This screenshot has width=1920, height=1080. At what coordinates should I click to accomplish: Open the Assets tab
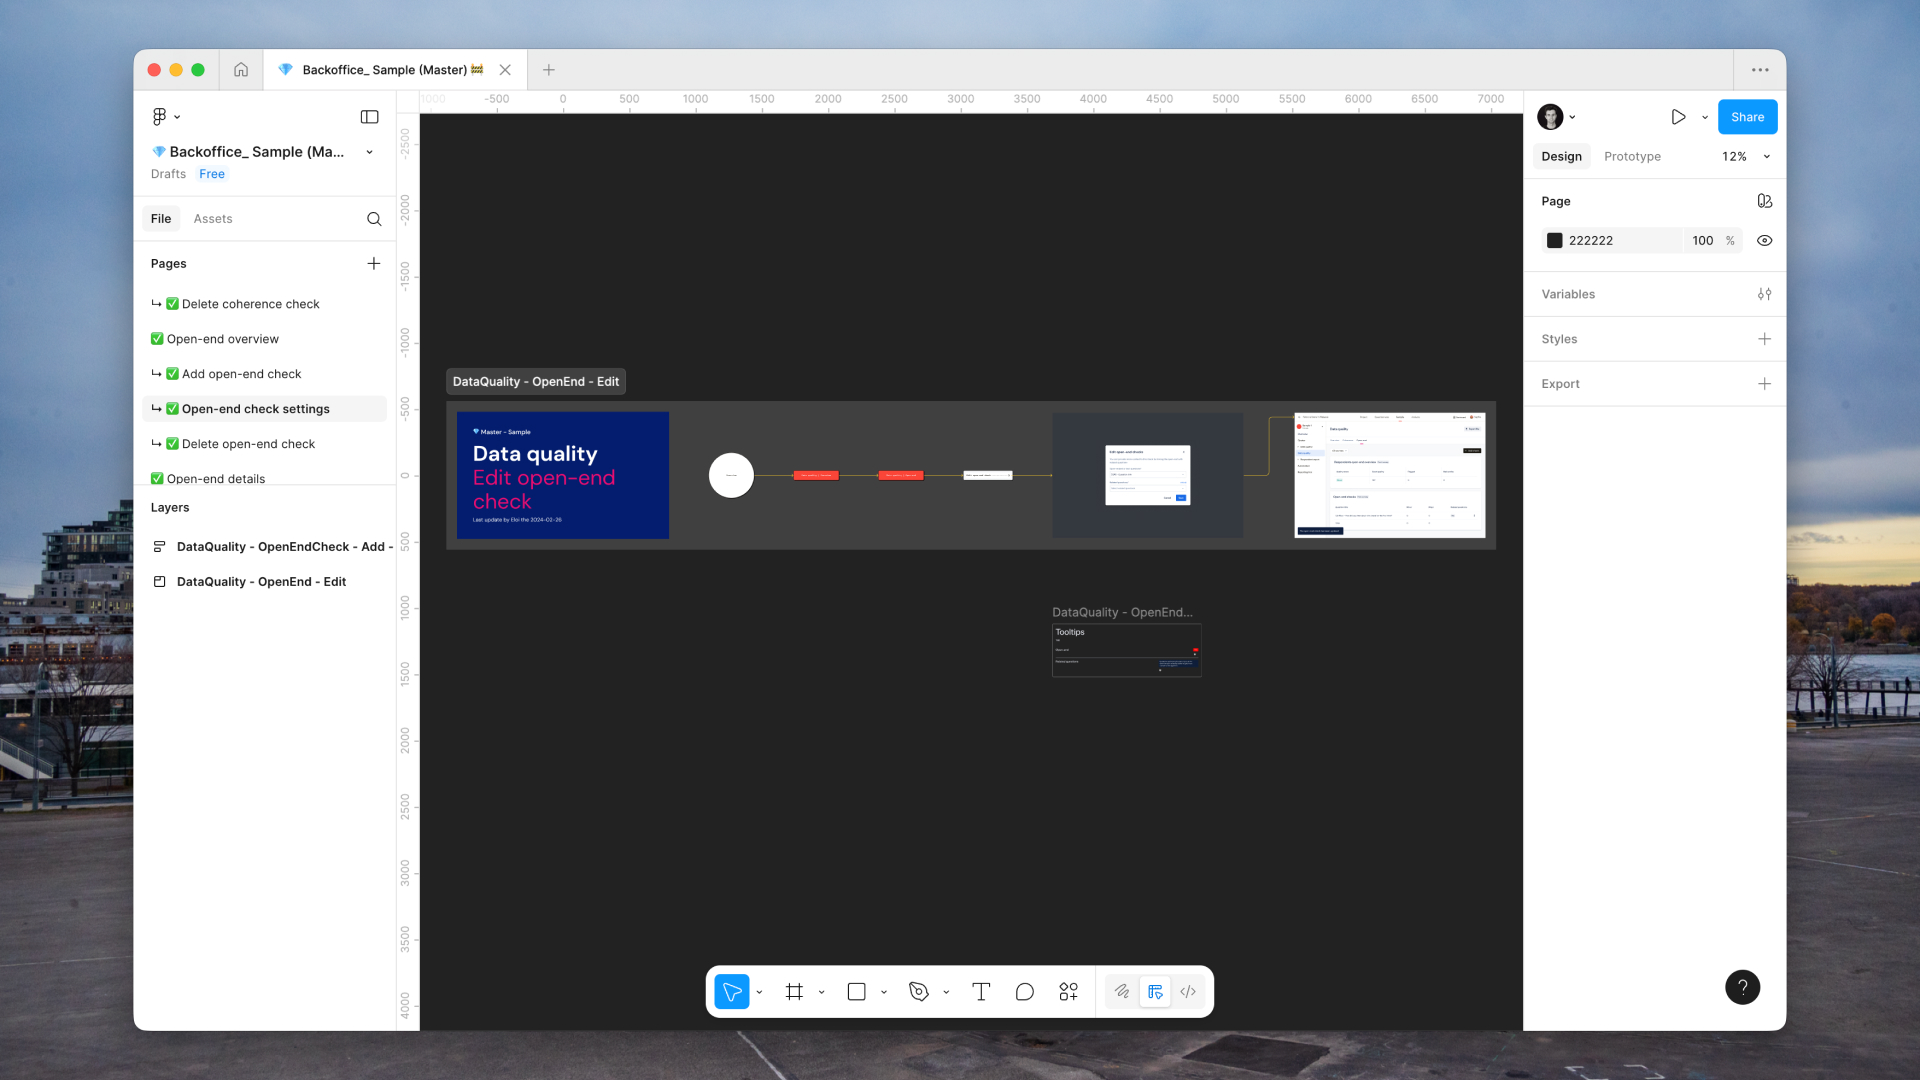(213, 218)
